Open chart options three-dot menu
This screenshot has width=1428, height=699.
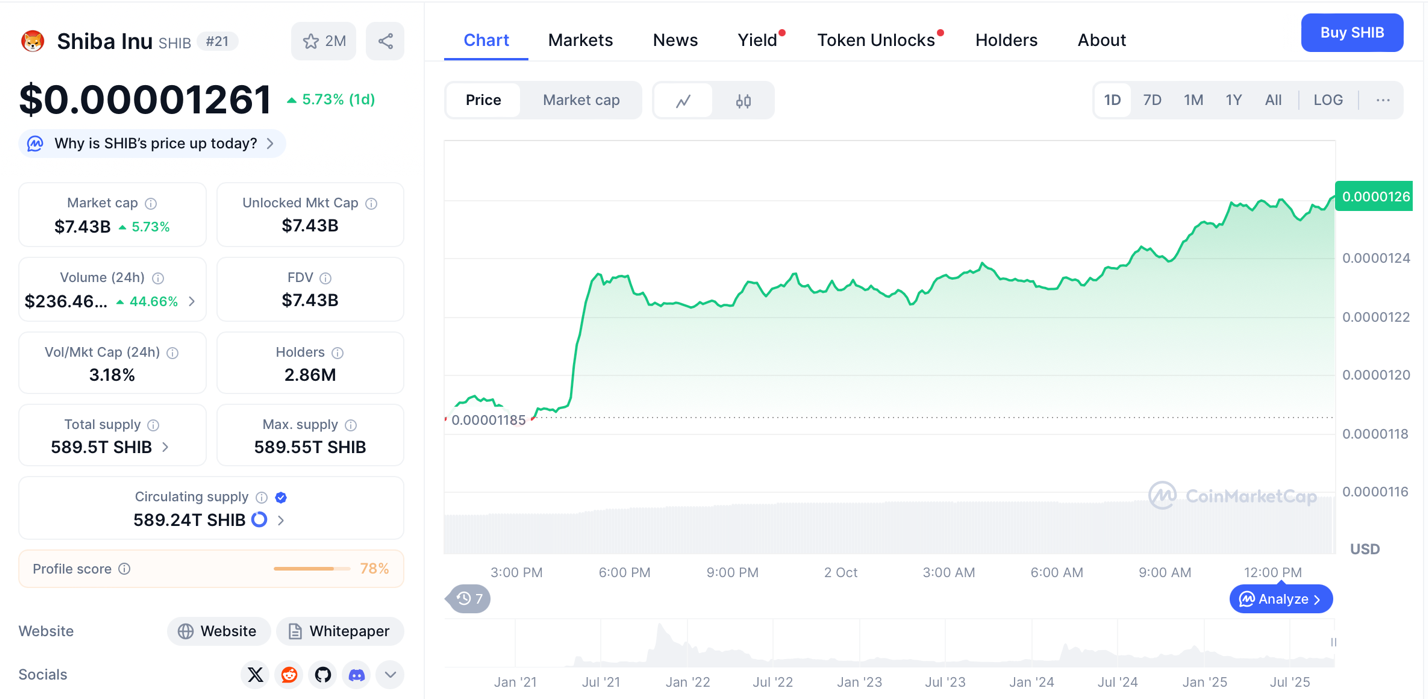[x=1383, y=100]
